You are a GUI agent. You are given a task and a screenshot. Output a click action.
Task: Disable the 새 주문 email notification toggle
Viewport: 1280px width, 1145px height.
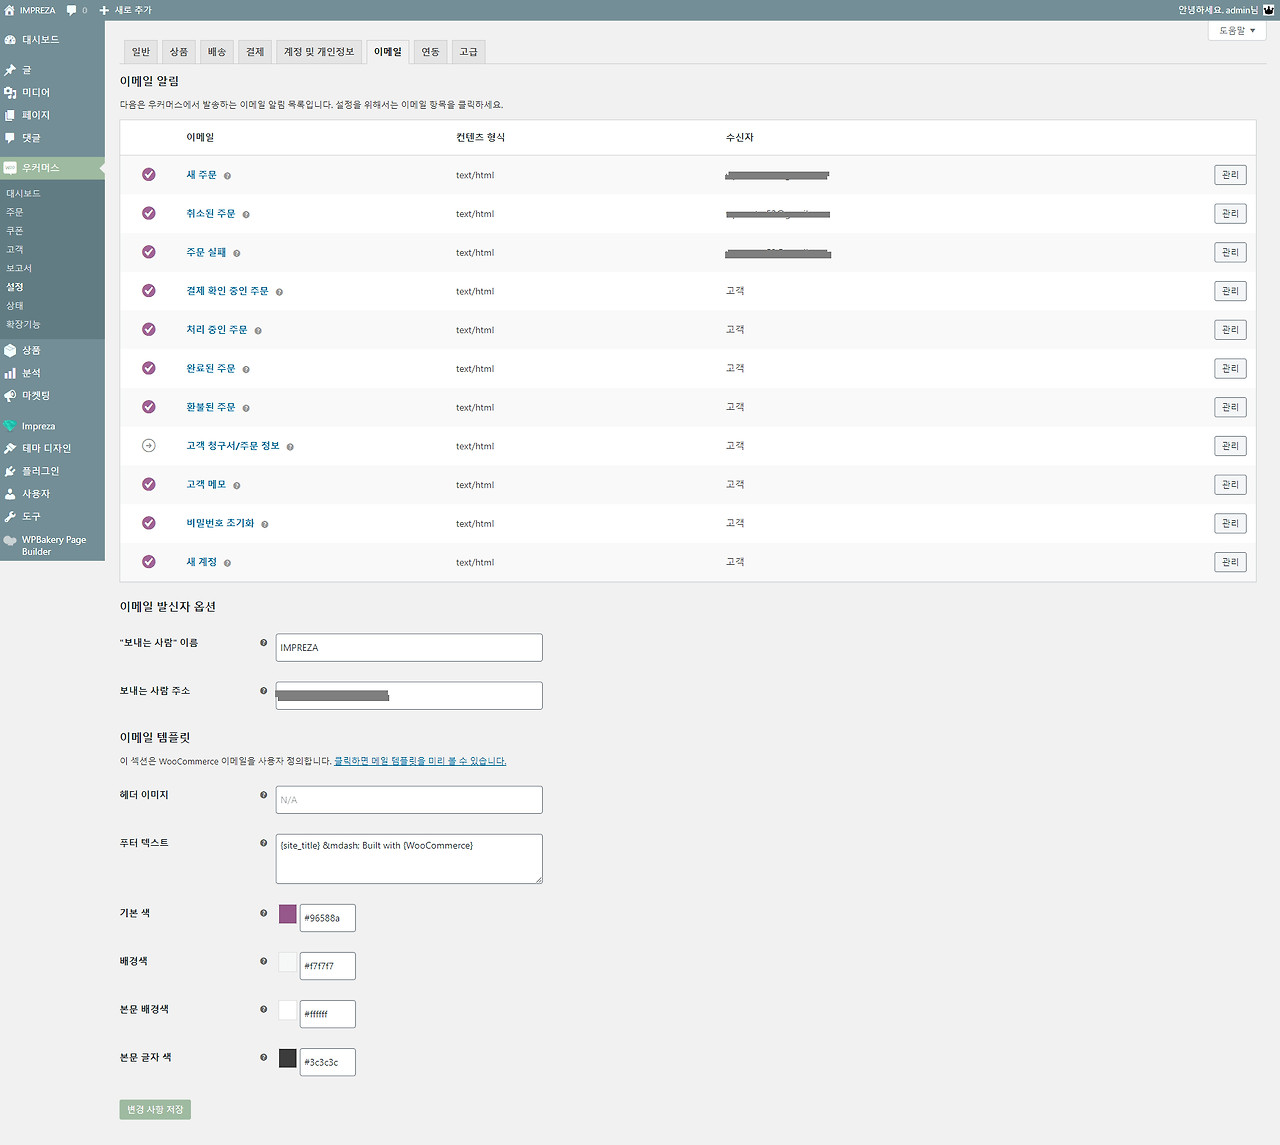tap(148, 174)
